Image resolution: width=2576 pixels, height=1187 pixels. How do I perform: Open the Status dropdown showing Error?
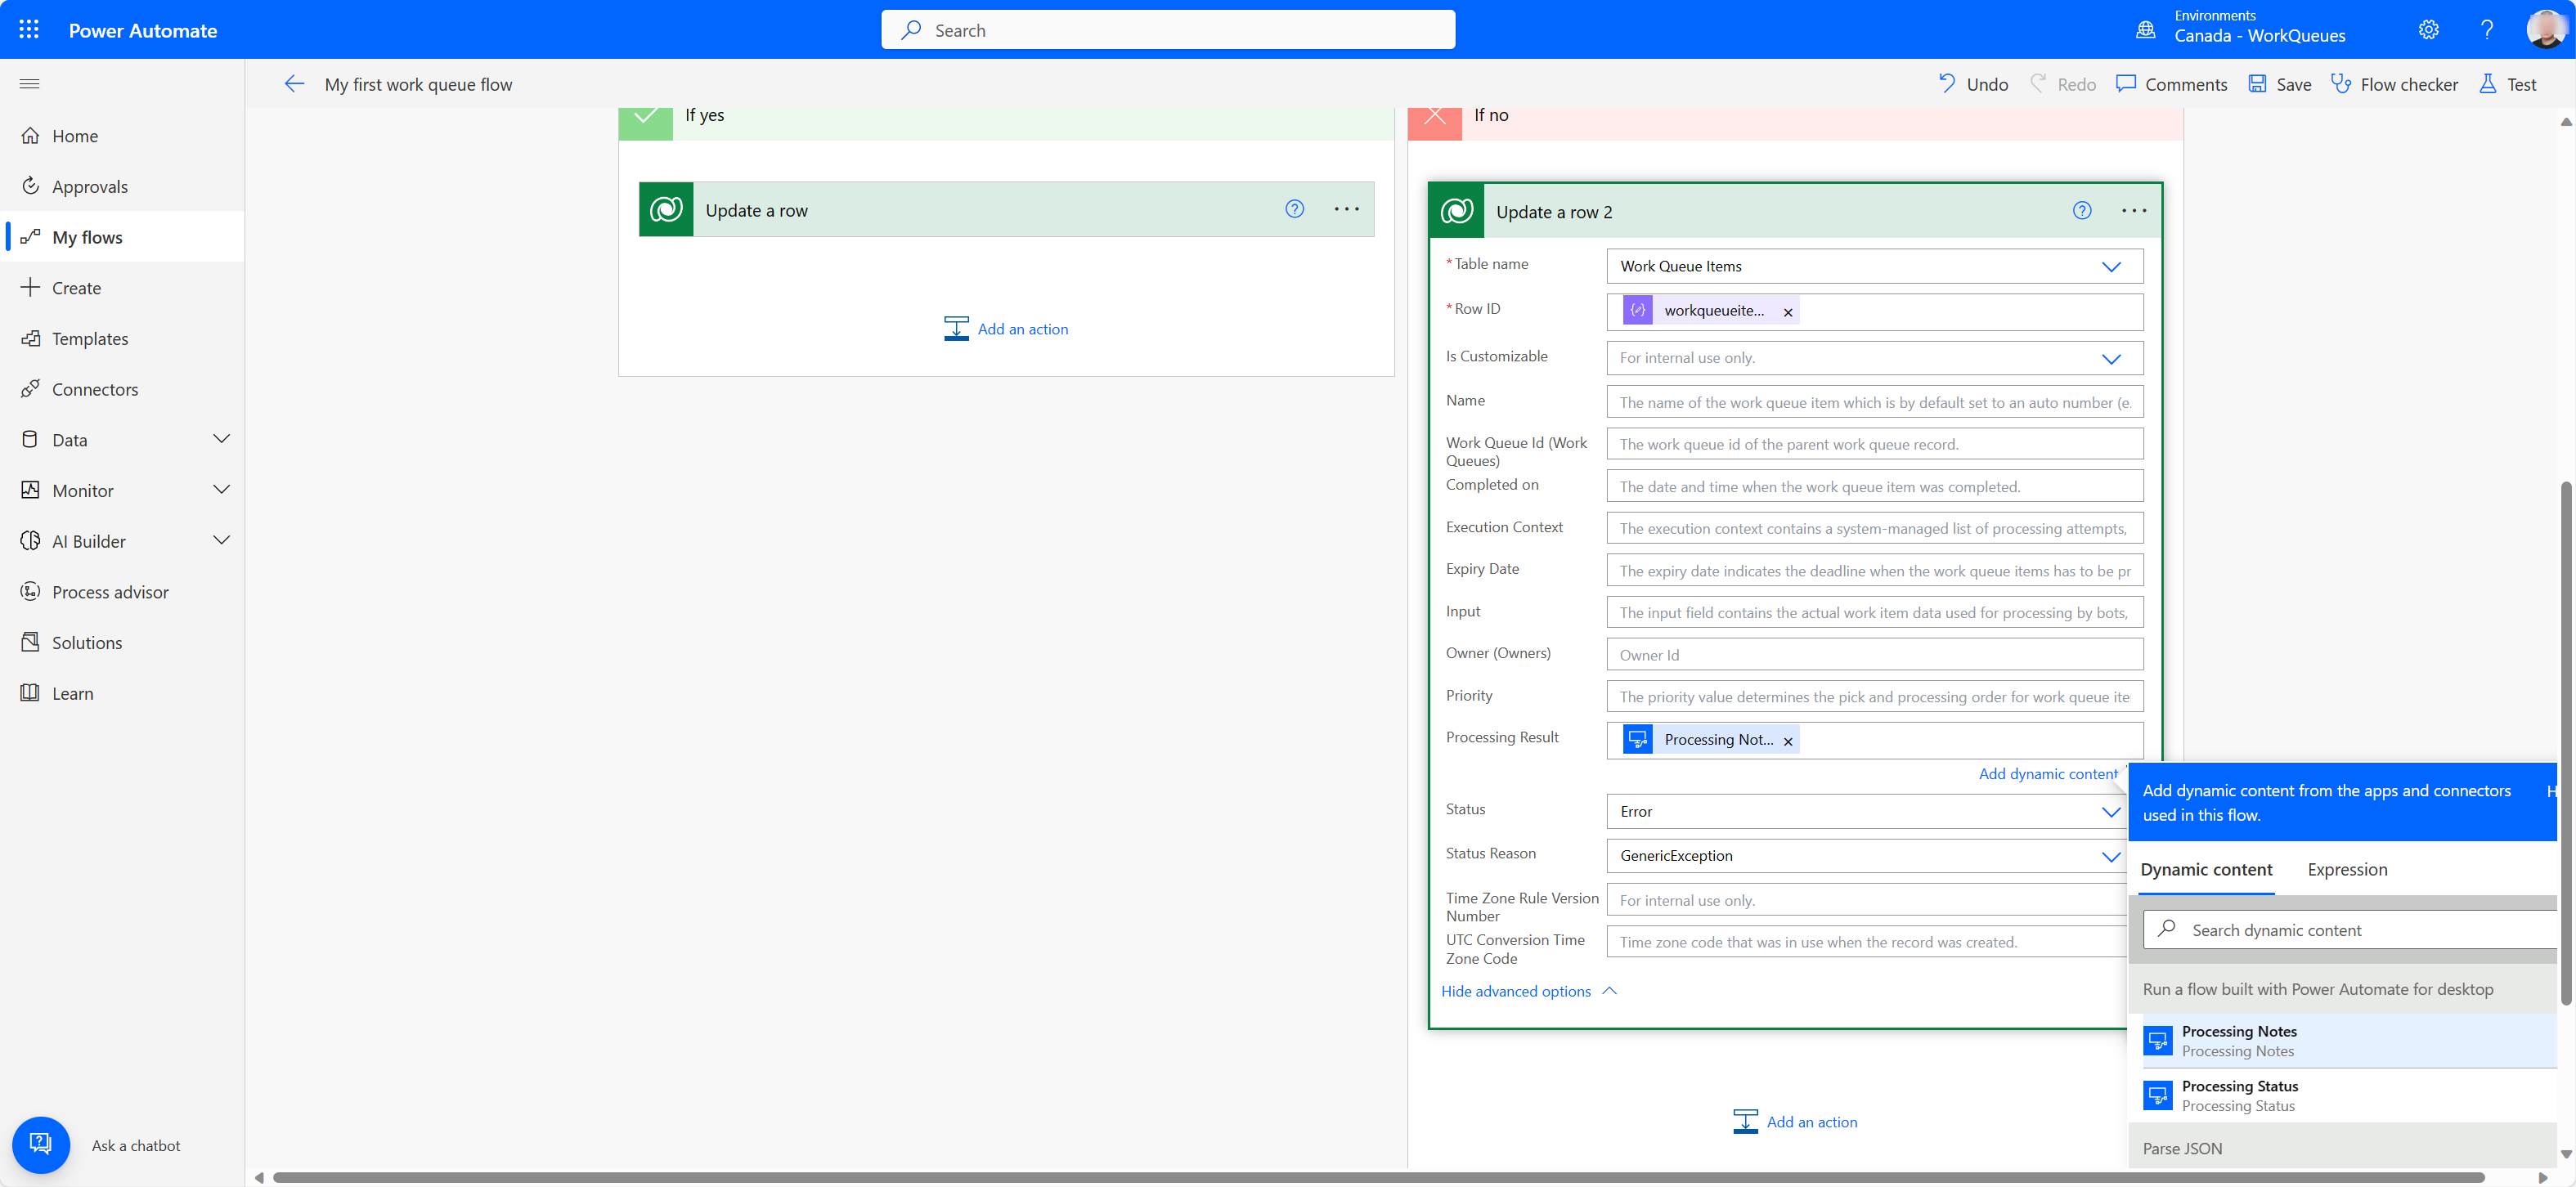point(1866,811)
